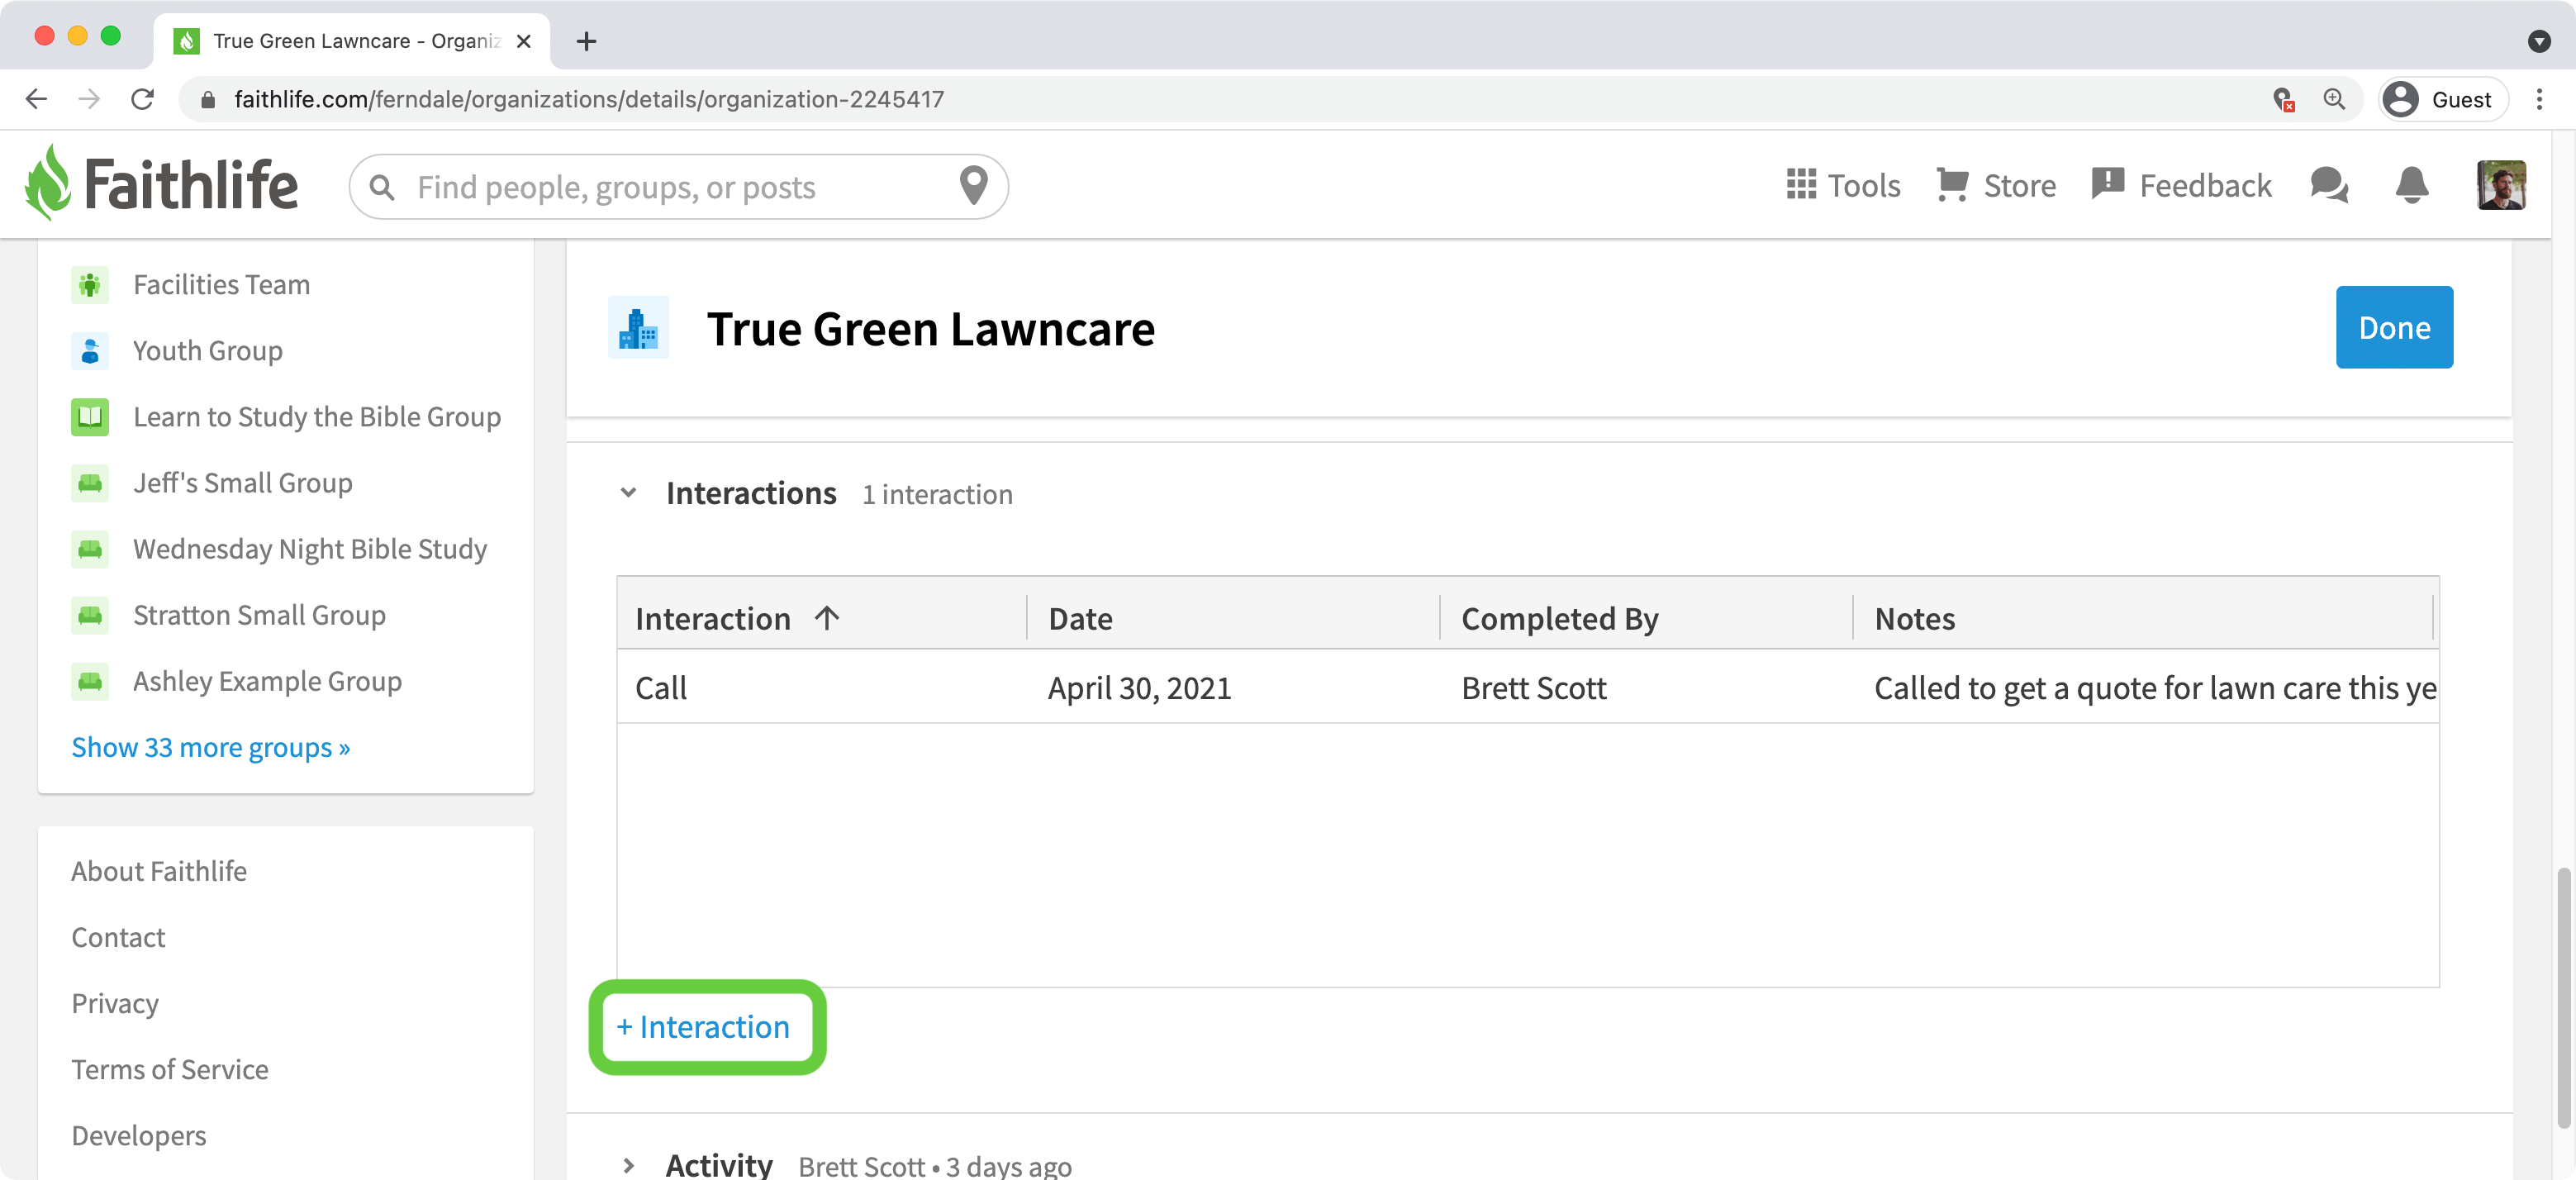
Task: Open Learn to Study the Bible Group
Action: click(x=317, y=417)
